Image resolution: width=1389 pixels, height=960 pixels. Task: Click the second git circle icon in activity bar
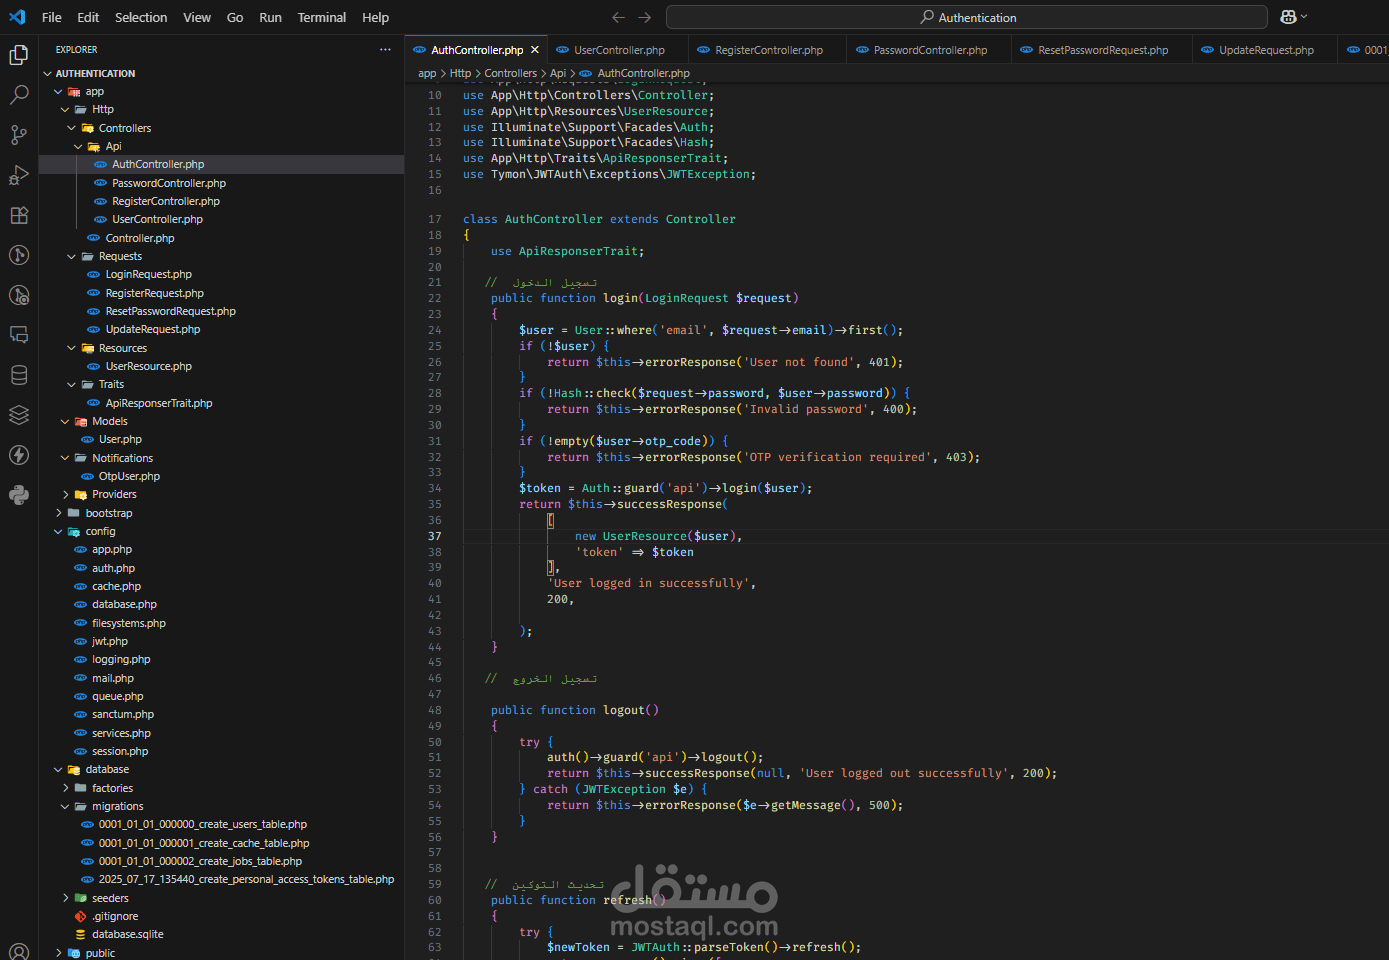point(19,295)
